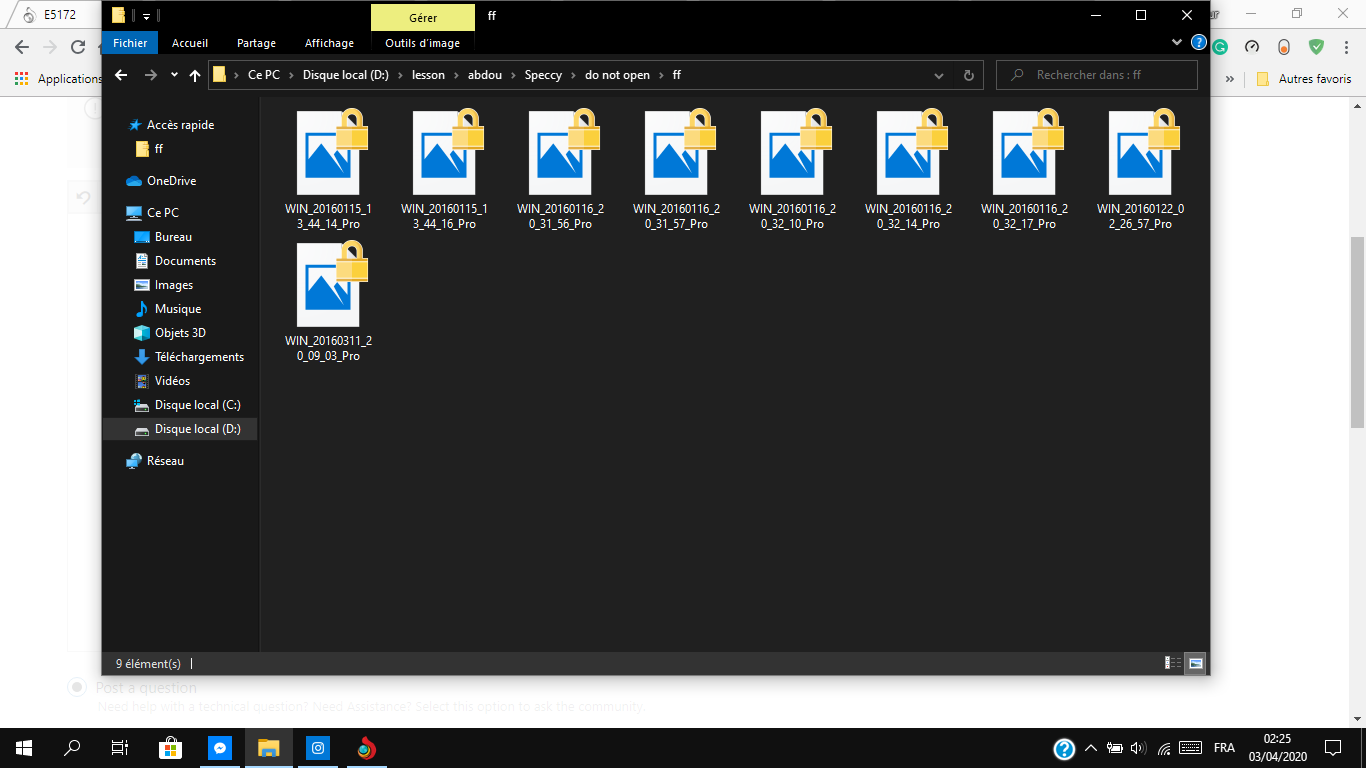
Task: Click the 'Rechercher dans : ff' search box
Action: (x=1097, y=75)
